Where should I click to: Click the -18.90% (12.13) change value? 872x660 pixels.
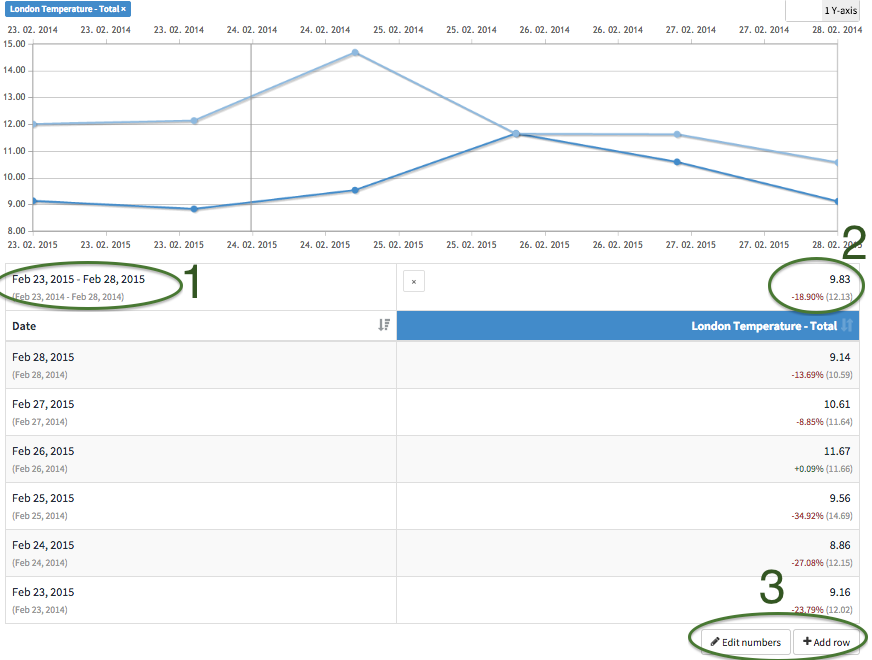pyautogui.click(x=821, y=297)
